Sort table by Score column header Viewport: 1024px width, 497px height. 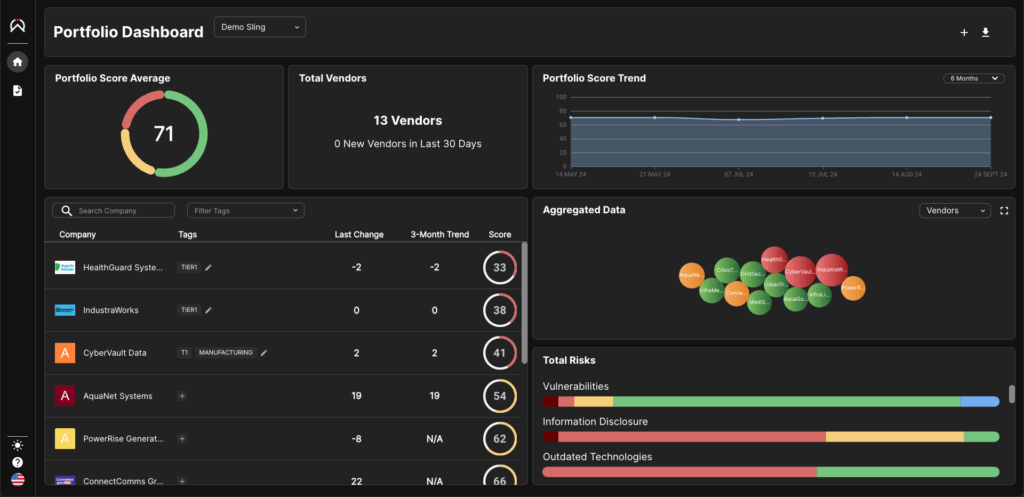point(499,235)
